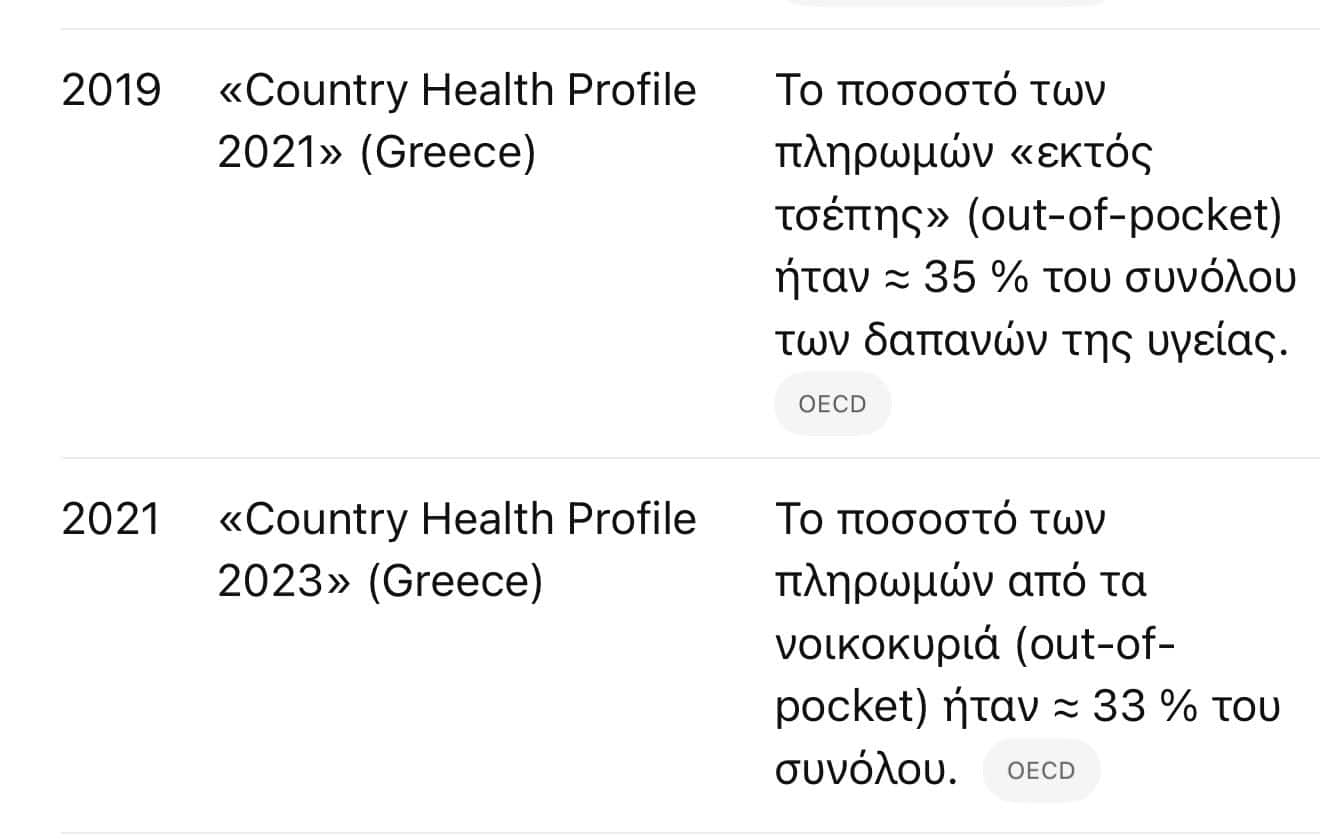Select the 2019 year cell

[111, 91]
